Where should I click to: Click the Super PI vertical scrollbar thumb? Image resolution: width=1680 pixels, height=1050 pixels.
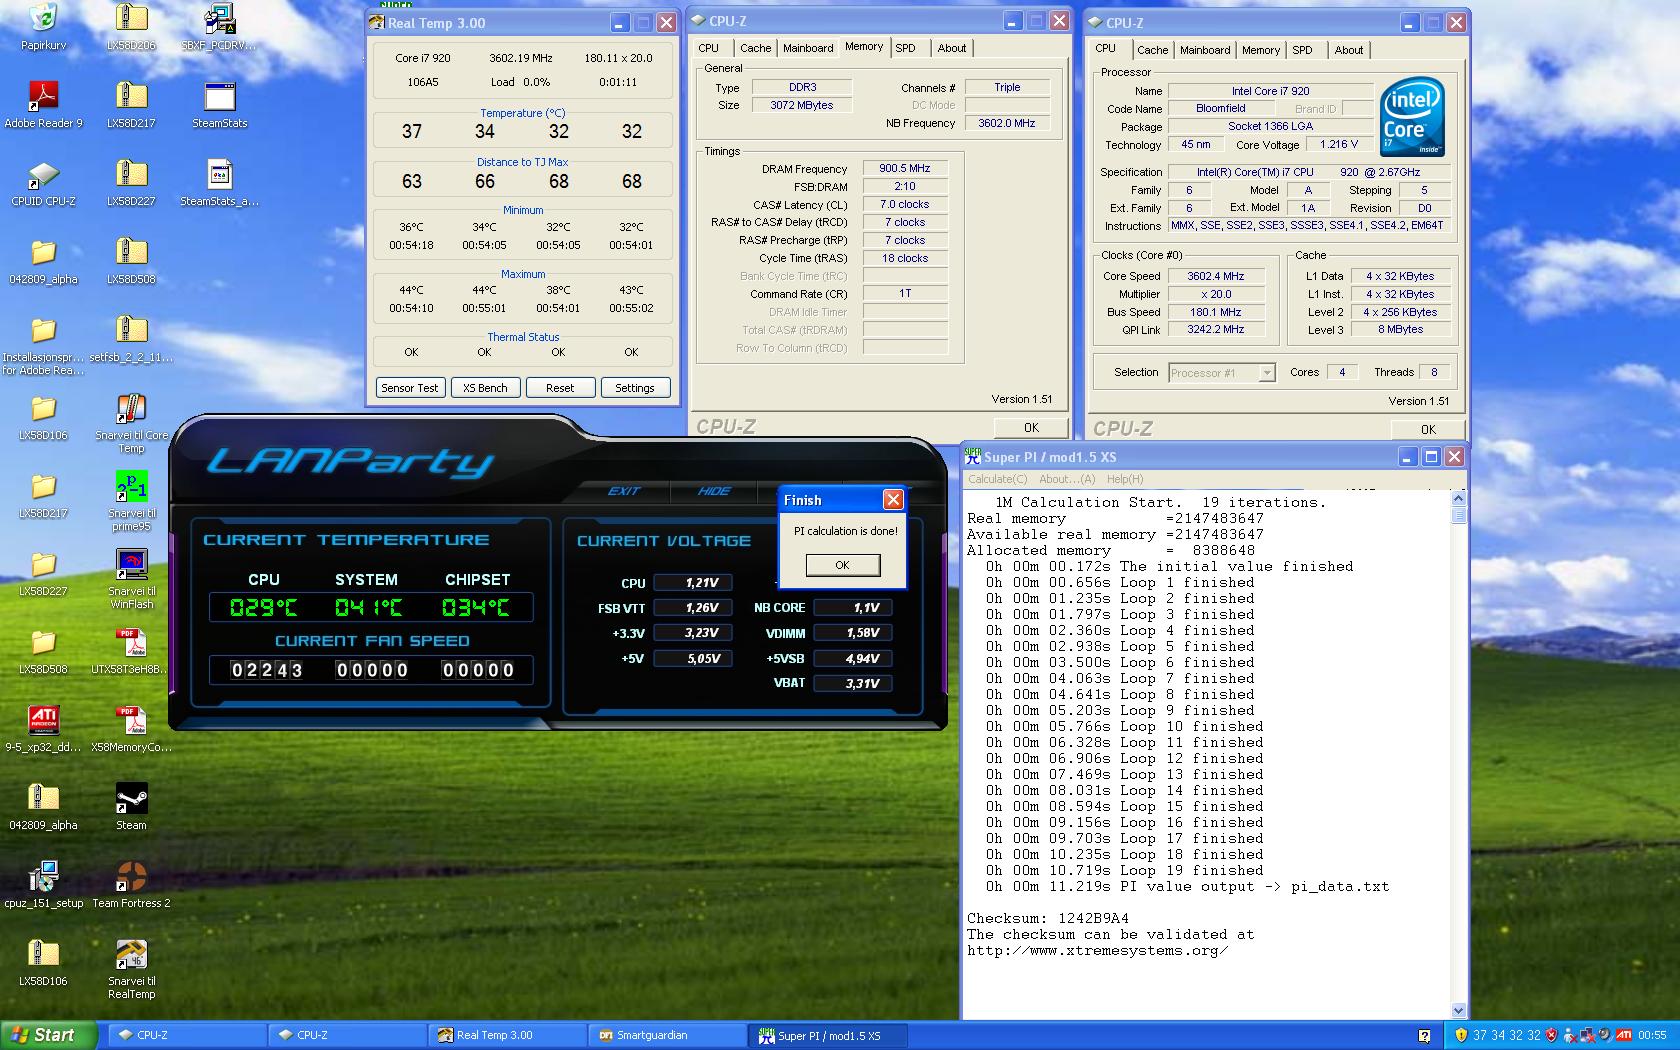pyautogui.click(x=1458, y=515)
